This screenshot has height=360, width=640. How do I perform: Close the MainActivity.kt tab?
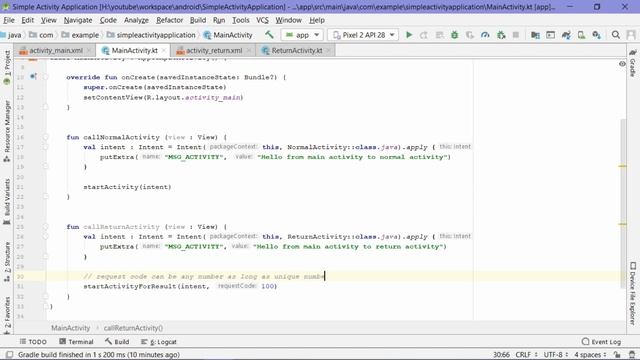(164, 50)
